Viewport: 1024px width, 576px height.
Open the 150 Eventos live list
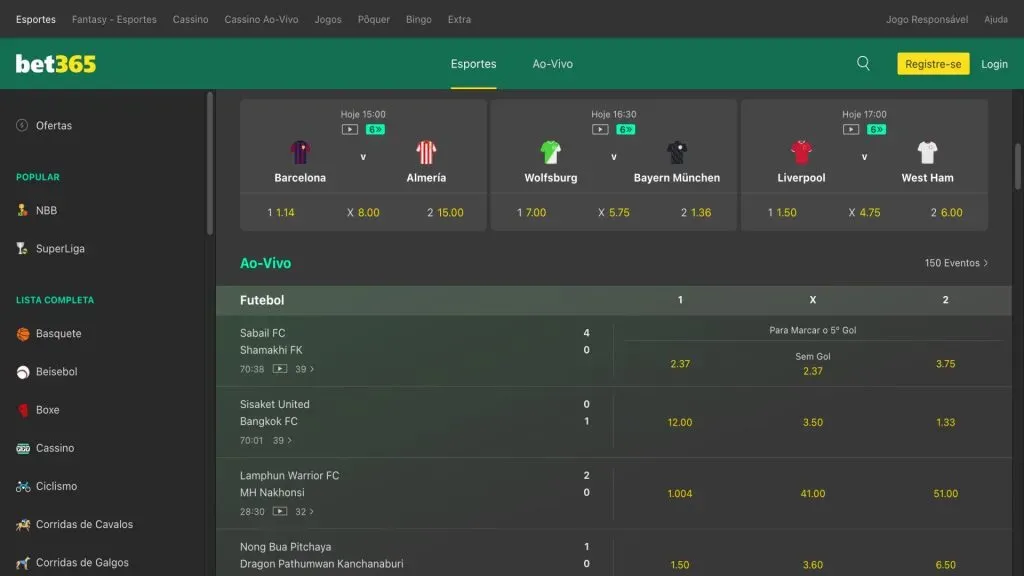[954, 263]
